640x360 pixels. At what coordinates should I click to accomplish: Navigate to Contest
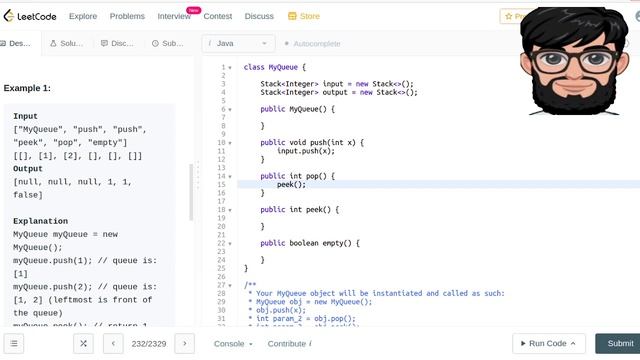[218, 16]
